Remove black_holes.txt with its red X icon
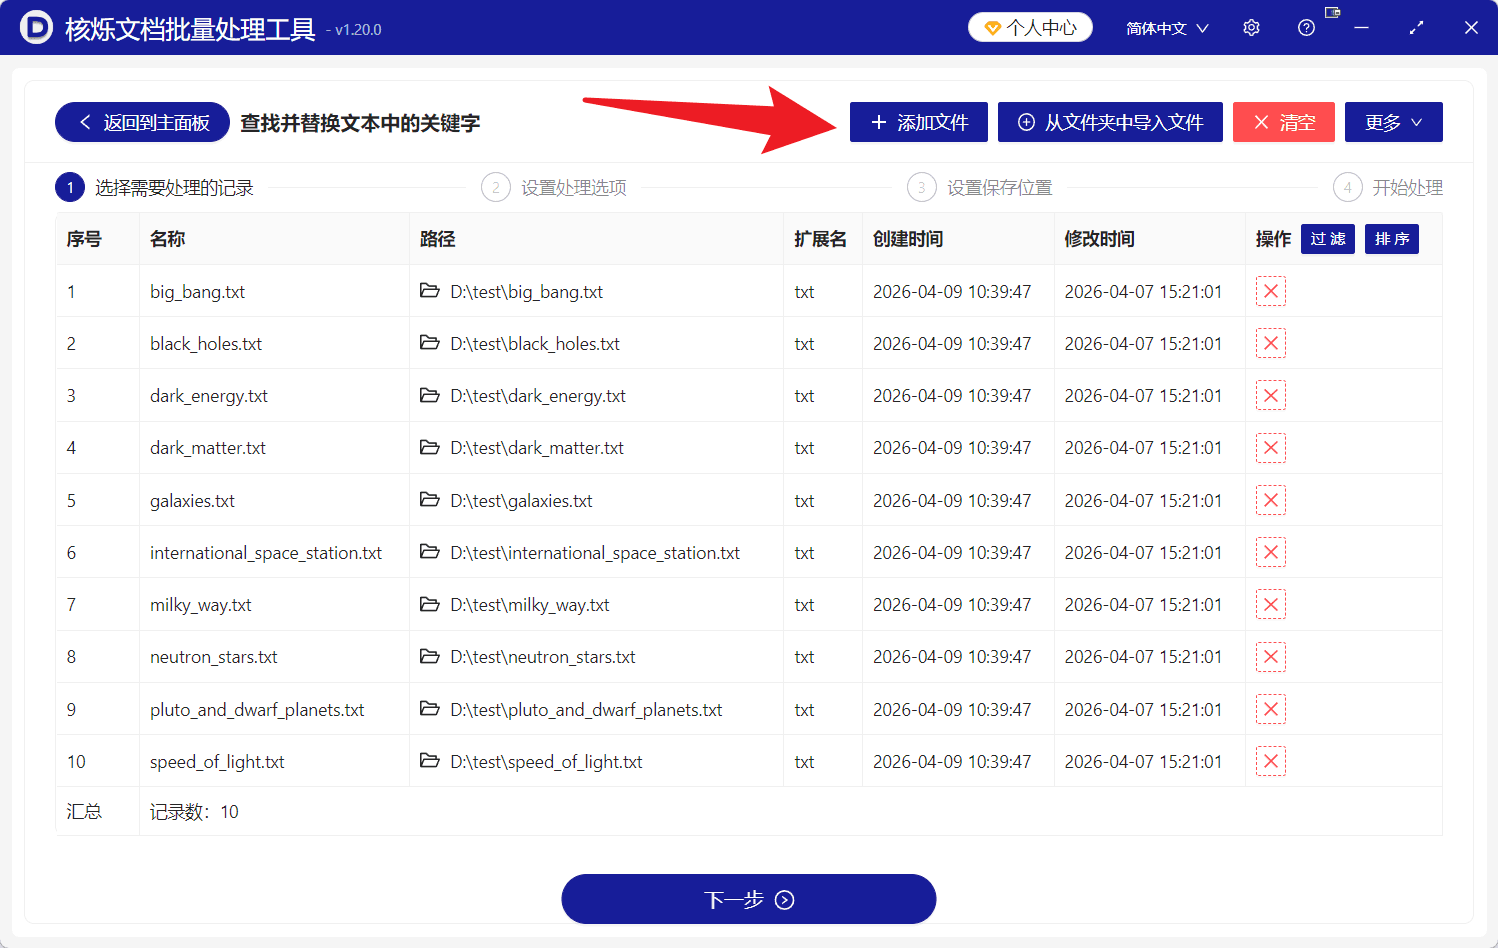The width and height of the screenshot is (1498, 948). click(x=1270, y=343)
